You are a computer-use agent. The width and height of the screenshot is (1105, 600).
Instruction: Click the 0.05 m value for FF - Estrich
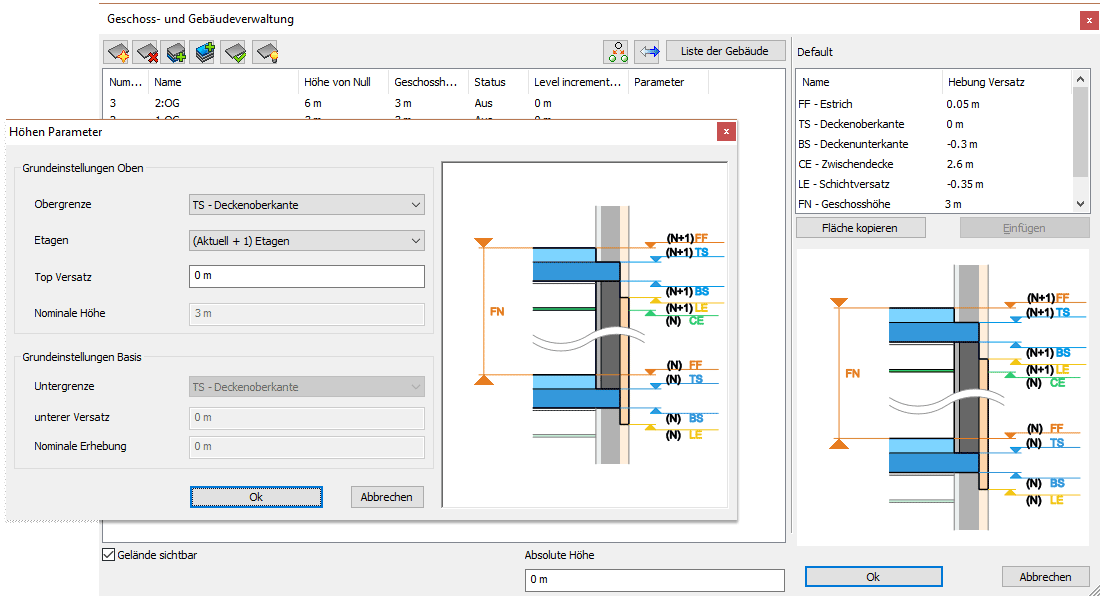tap(963, 104)
